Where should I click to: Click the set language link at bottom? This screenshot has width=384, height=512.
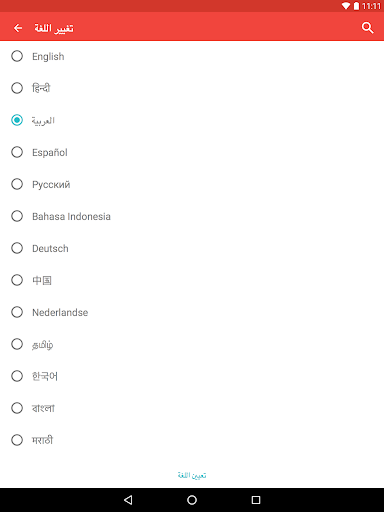[x=192, y=475]
